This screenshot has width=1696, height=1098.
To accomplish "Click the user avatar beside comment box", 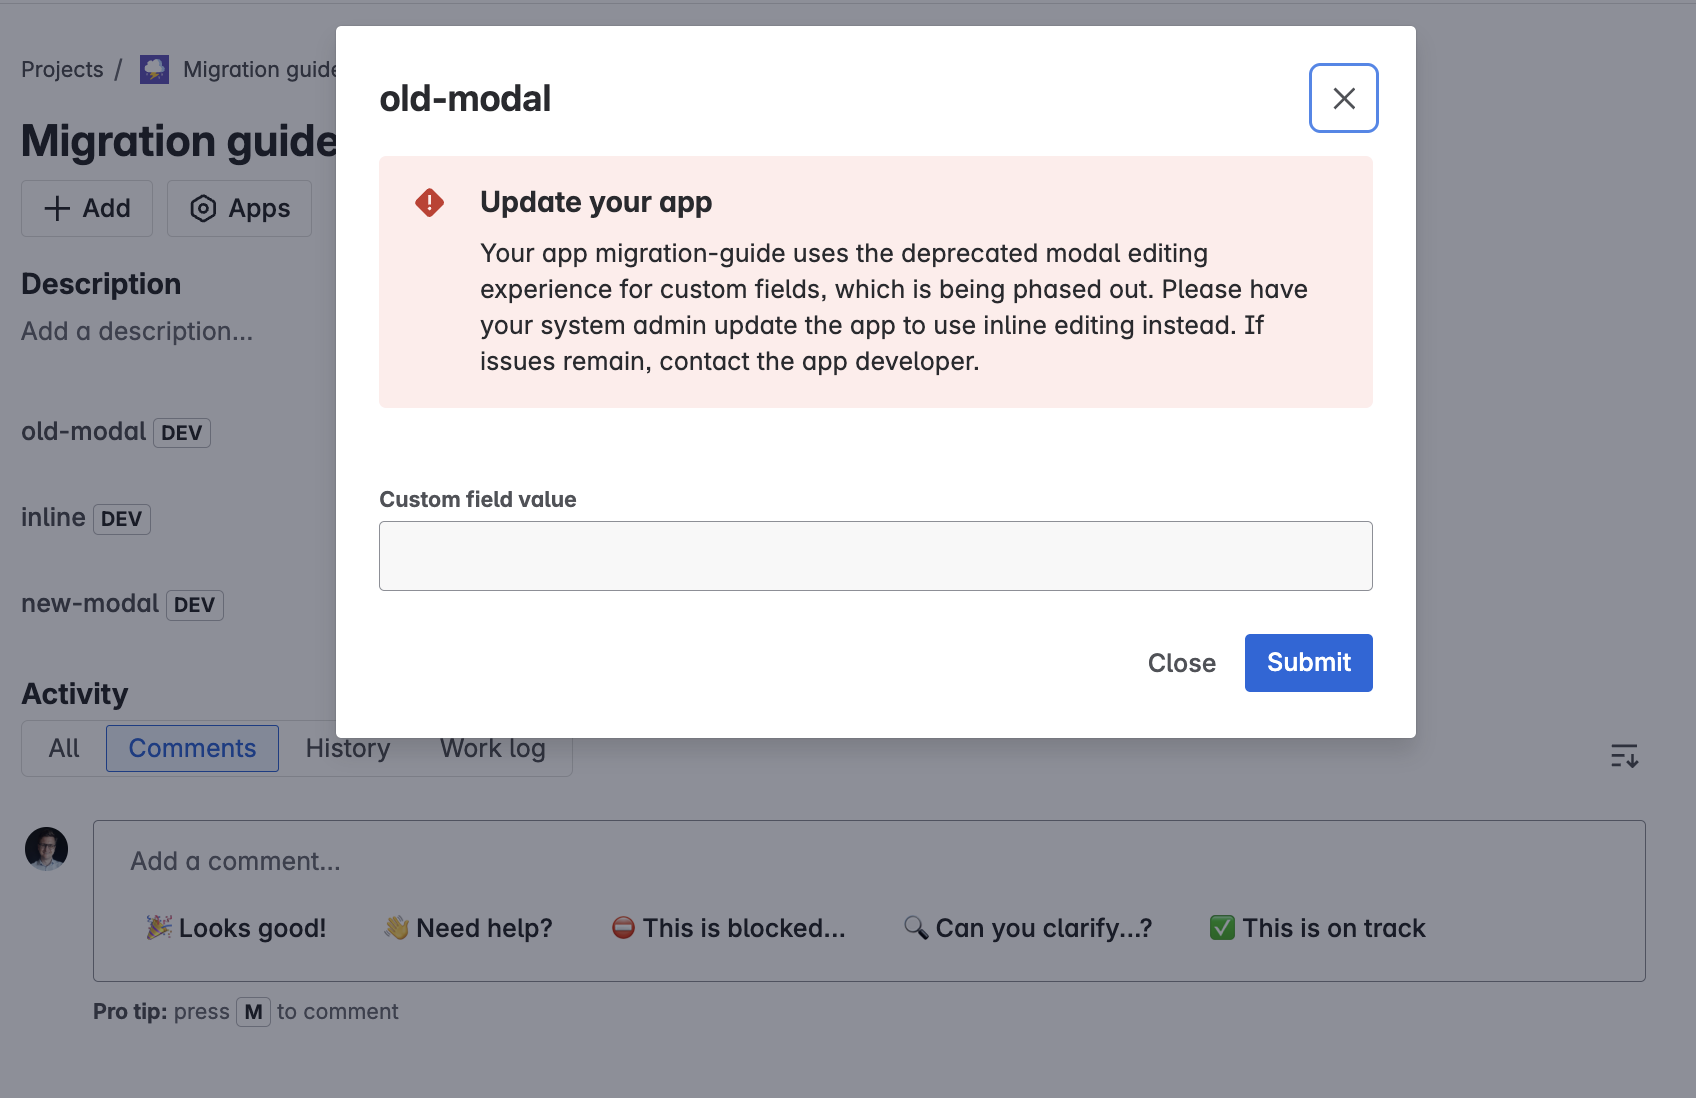I will point(46,849).
